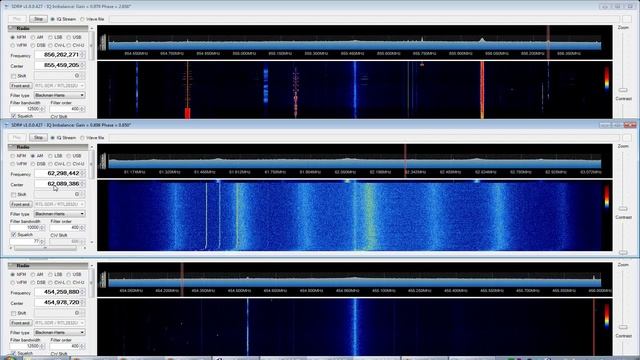Enable Shift checkbox in top window
The width and height of the screenshot is (640, 360).
(13, 76)
